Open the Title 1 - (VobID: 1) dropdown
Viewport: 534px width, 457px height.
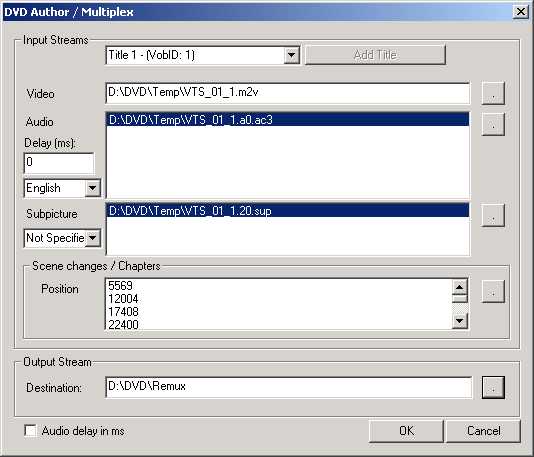click(x=292, y=55)
